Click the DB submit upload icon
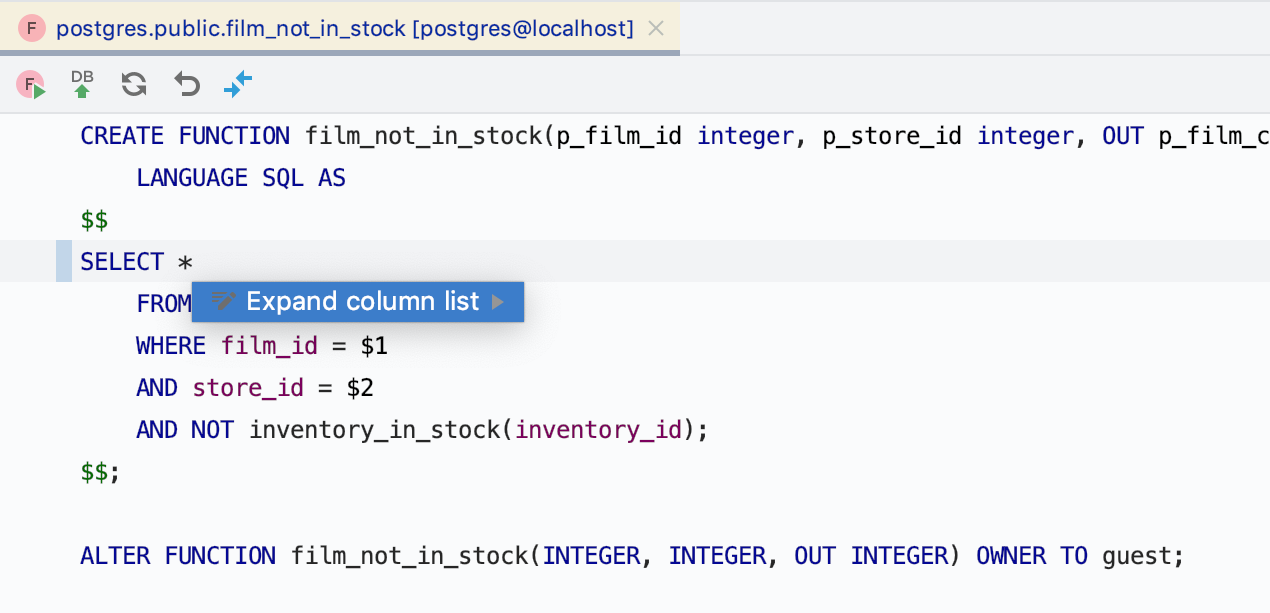Screen dimensions: 1270x613 point(82,84)
